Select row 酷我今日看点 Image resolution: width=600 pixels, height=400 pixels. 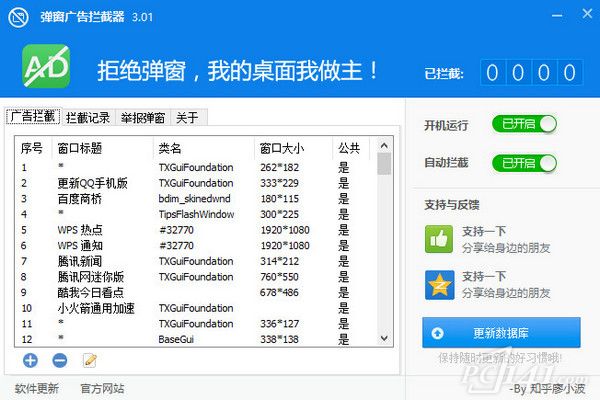coord(195,293)
